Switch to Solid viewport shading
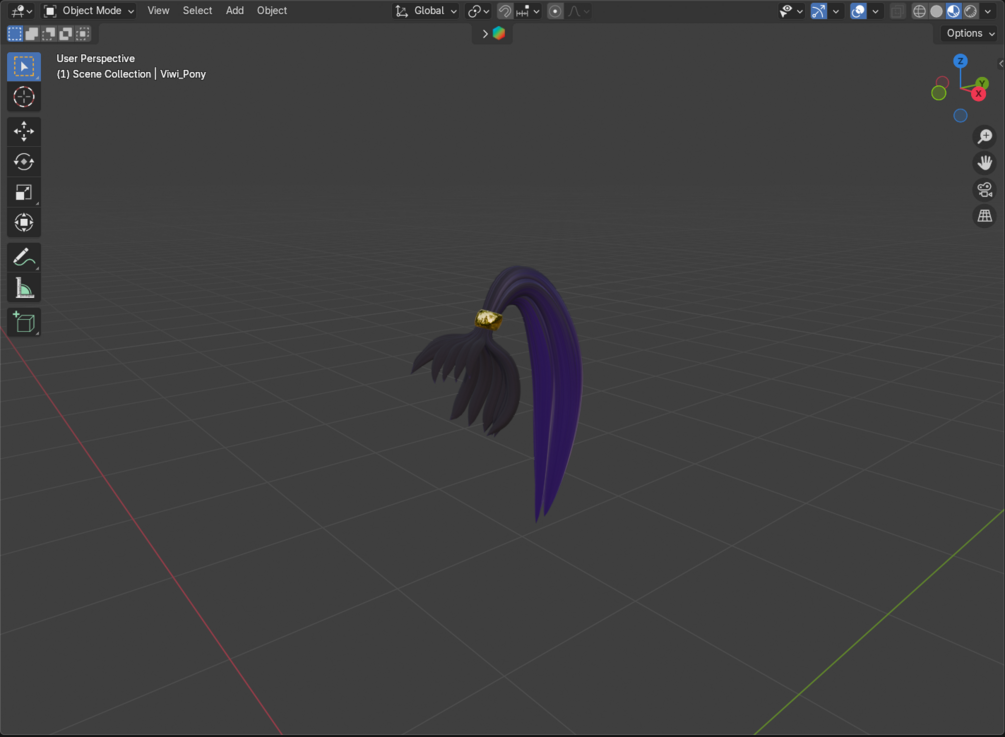The width and height of the screenshot is (1005, 737). [936, 11]
